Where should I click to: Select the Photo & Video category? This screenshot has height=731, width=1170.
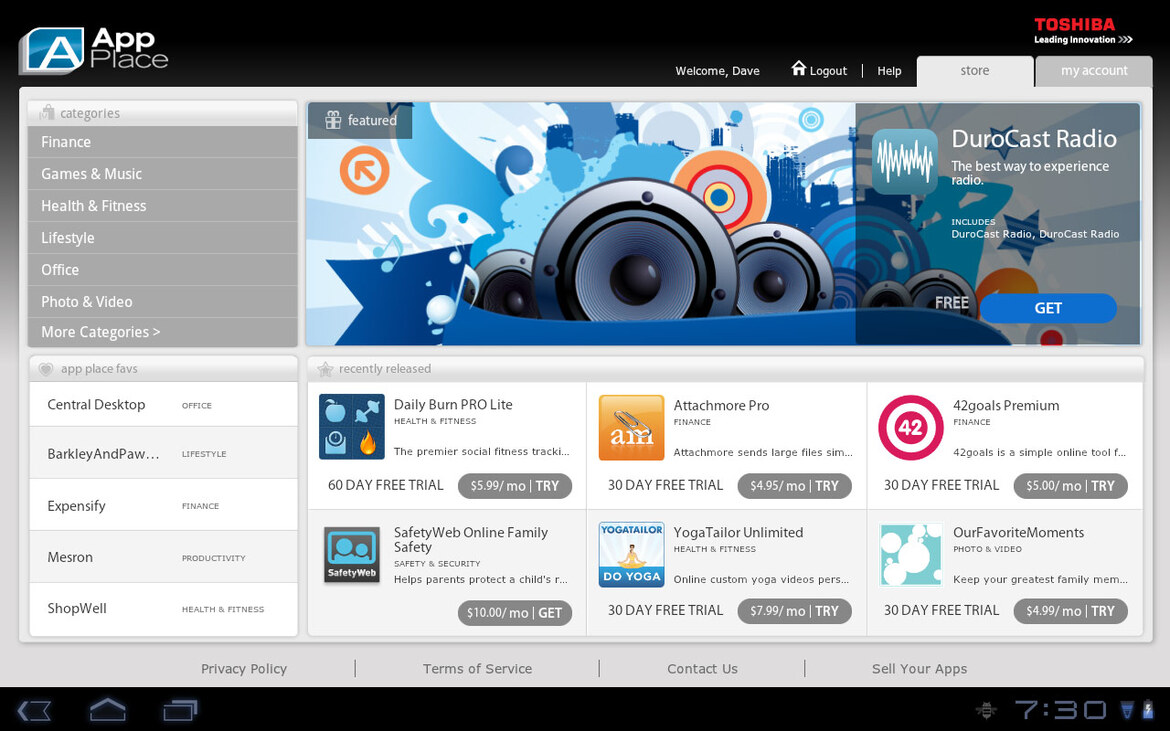[x=163, y=302]
